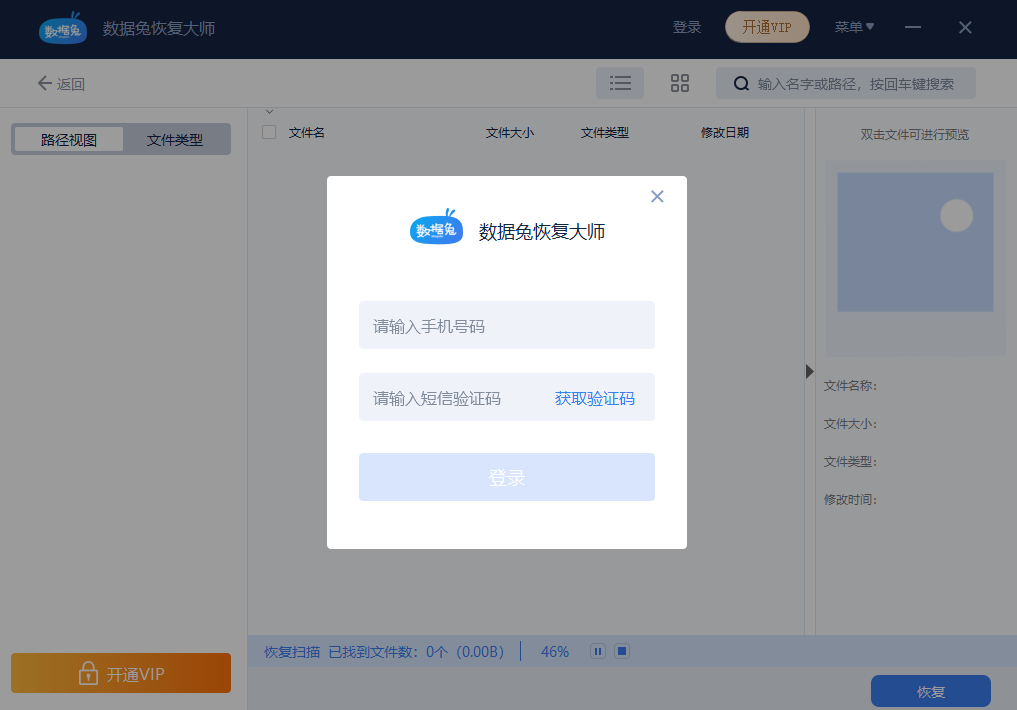The image size is (1017, 710).
Task: Click 获取验证码 to request SMS code
Action: (595, 397)
